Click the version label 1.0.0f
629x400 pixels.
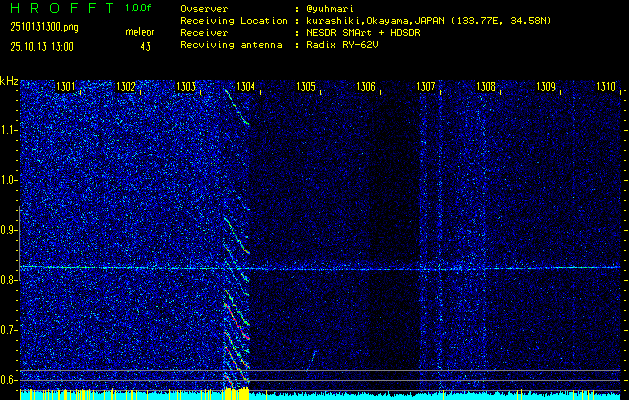[138, 8]
